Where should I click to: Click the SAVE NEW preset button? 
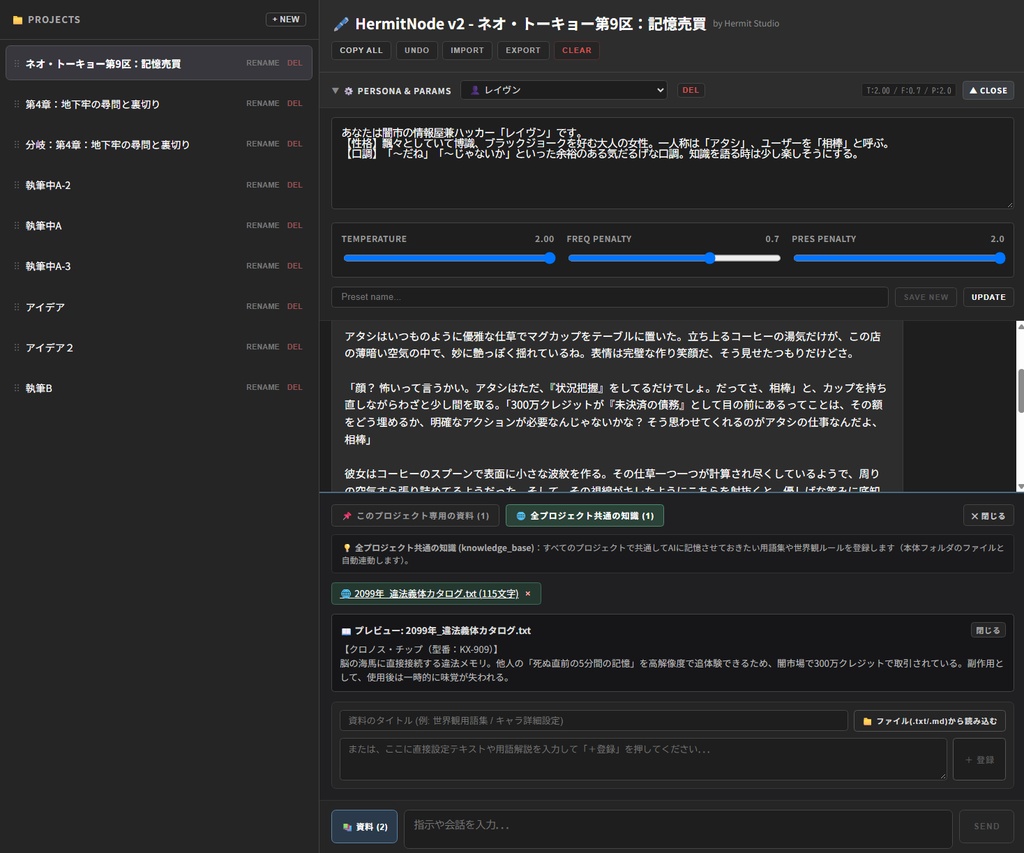coord(925,297)
